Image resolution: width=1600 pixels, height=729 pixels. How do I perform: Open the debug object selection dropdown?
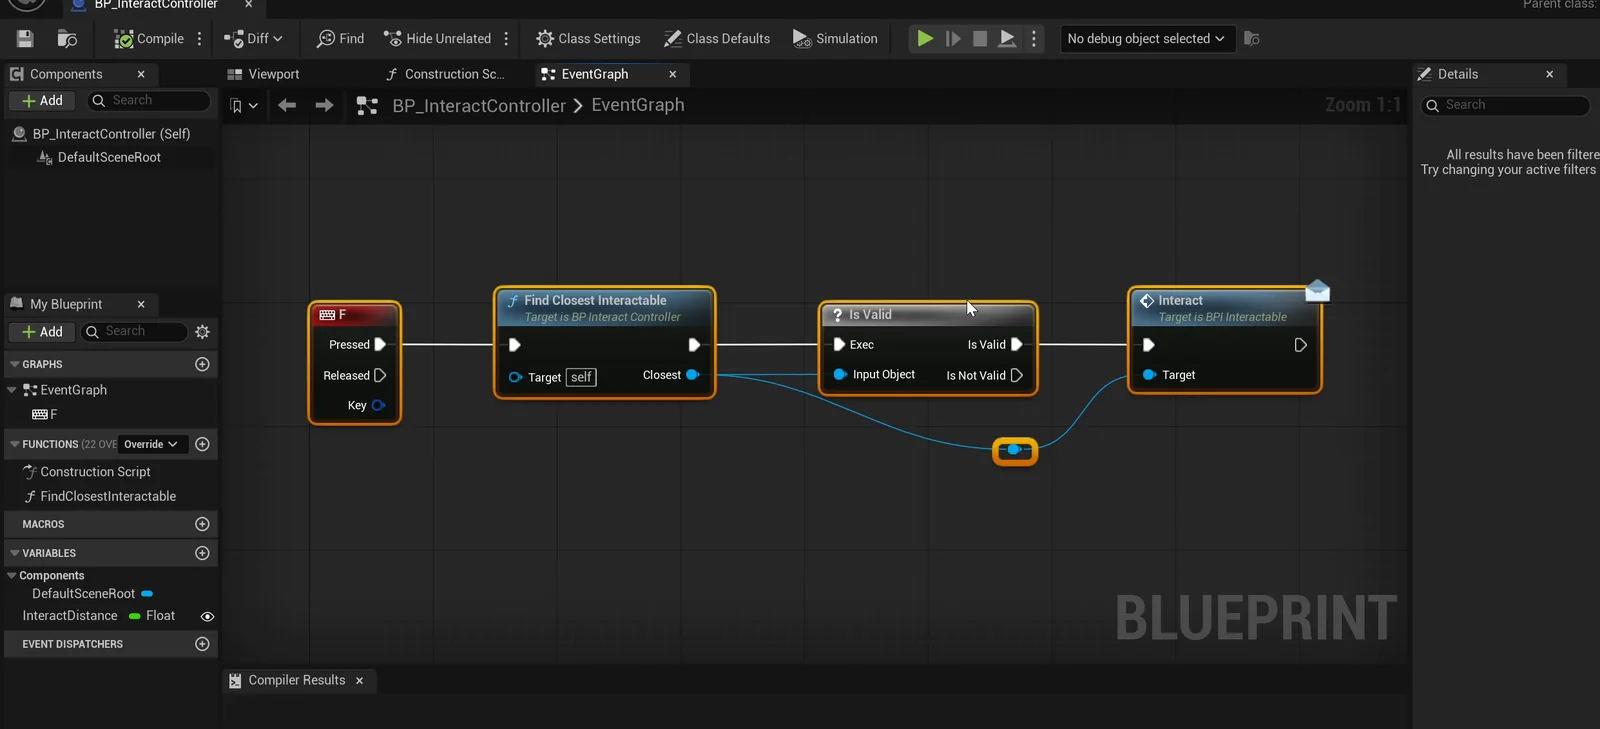tap(1146, 39)
